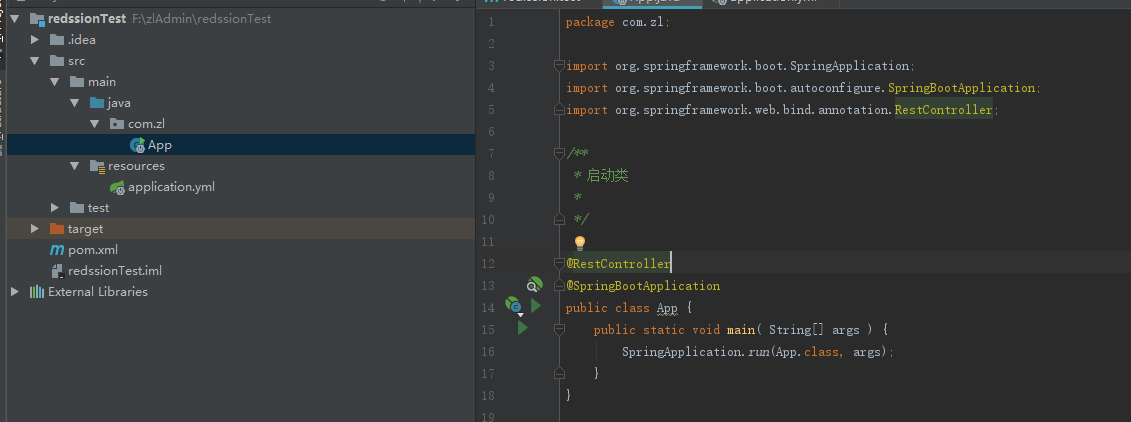Expand the test folder
Screen dimensions: 1131x422
(55, 208)
